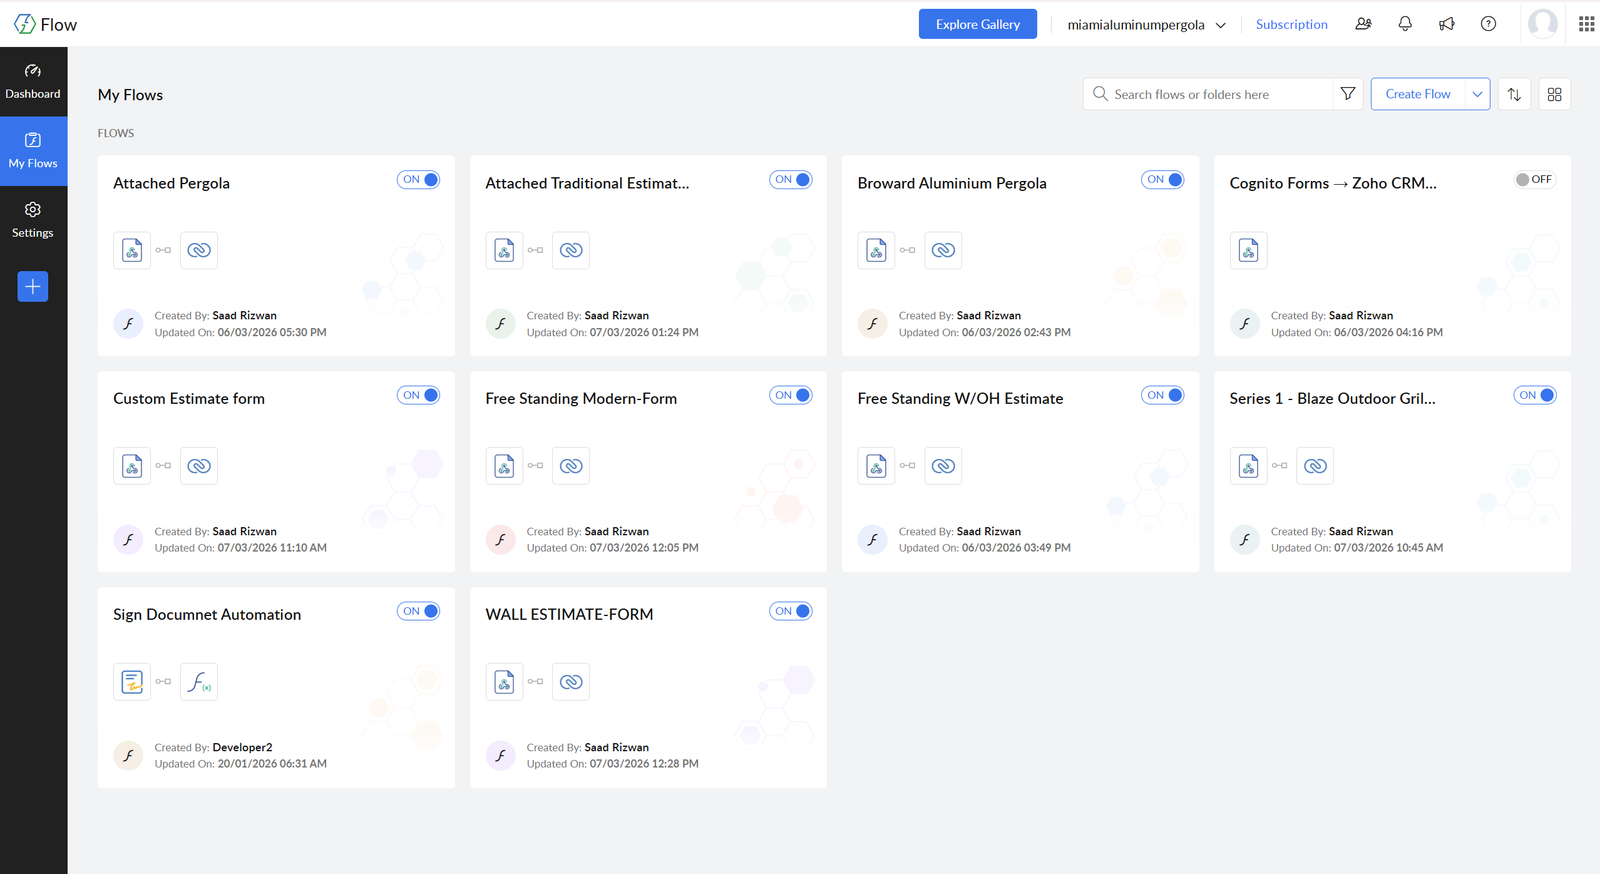Open the filter funnel icon

[1348, 94]
